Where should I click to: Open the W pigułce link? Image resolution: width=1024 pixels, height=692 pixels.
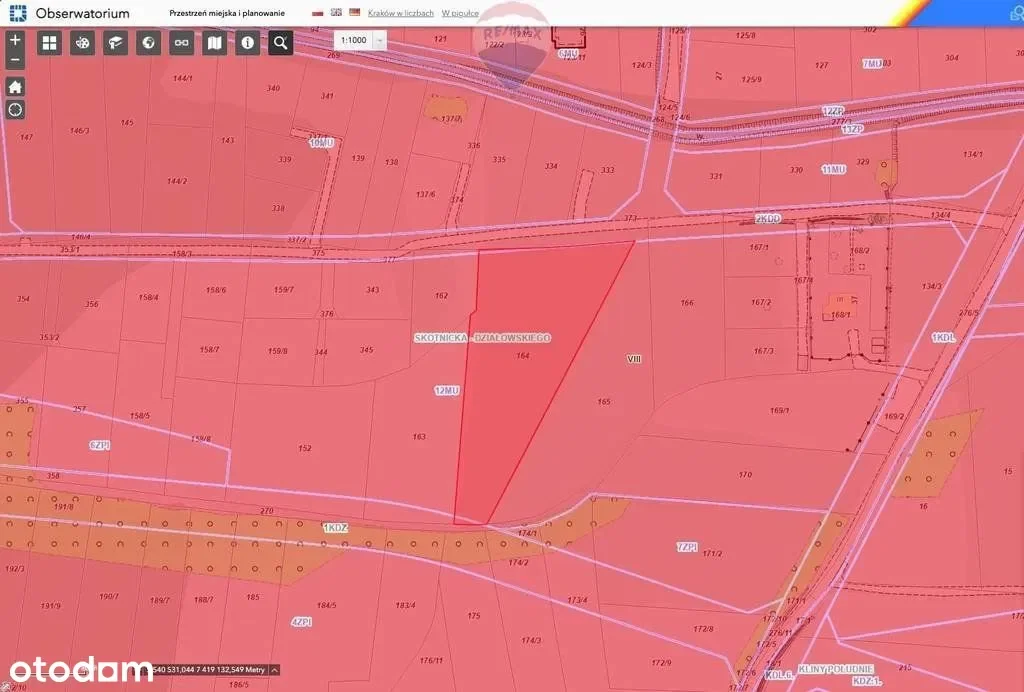click(461, 13)
